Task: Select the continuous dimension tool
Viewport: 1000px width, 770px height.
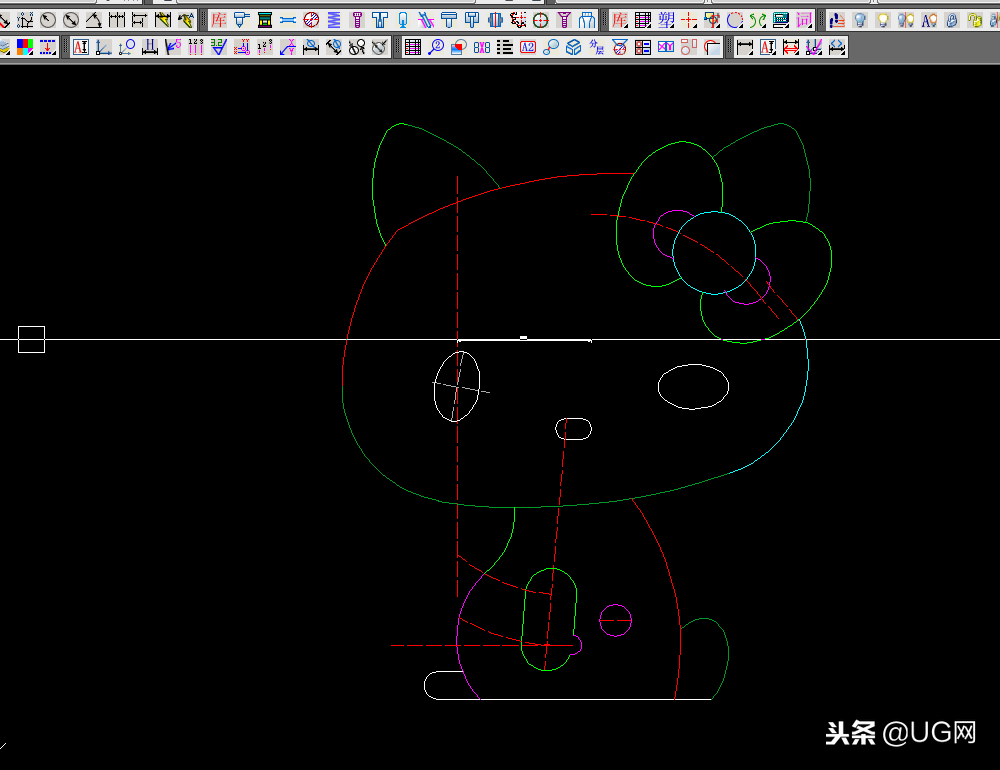Action: pyautogui.click(x=117, y=20)
